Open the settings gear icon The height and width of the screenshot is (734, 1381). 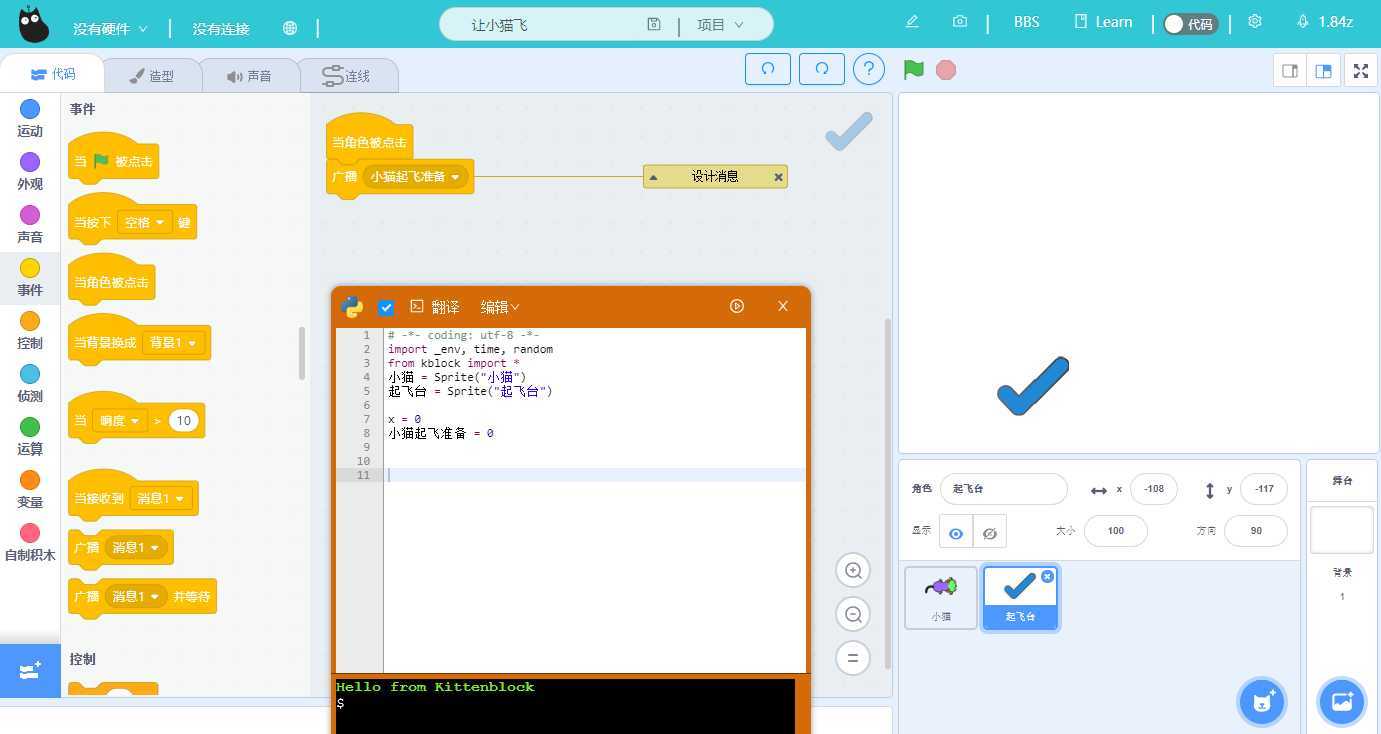coord(1255,21)
